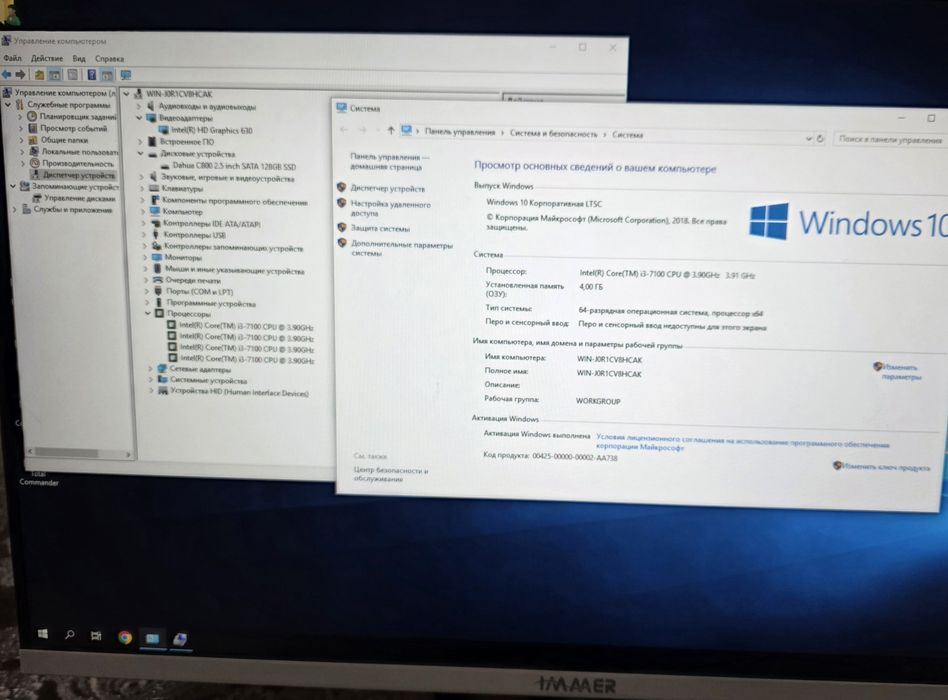The width and height of the screenshot is (948, 700).
Task: Collapse the Процессоры device category
Action: [148, 313]
